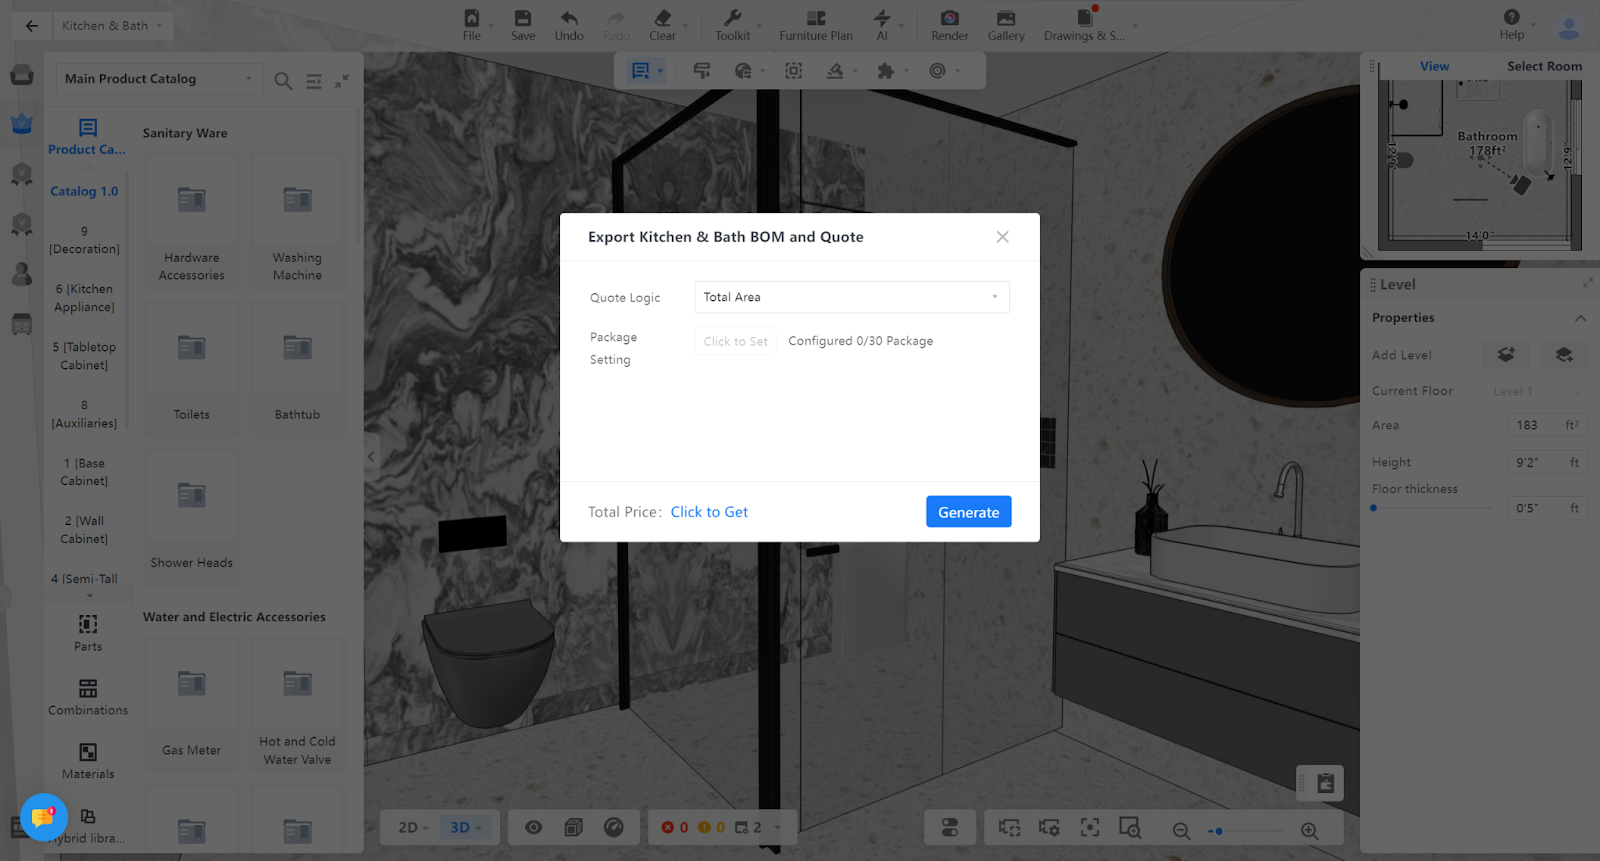This screenshot has width=1600, height=861.
Task: Switch to the Select Room tab
Action: [x=1543, y=66]
